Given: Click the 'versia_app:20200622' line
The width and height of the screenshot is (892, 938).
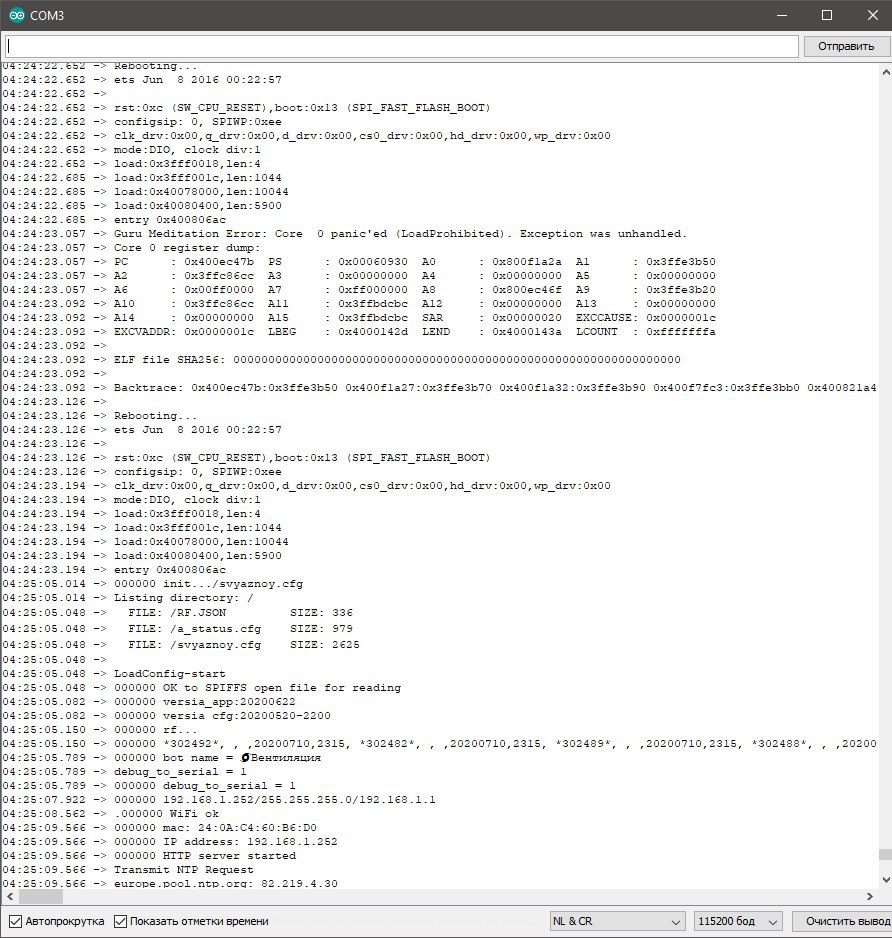Looking at the screenshot, I should [205, 702].
